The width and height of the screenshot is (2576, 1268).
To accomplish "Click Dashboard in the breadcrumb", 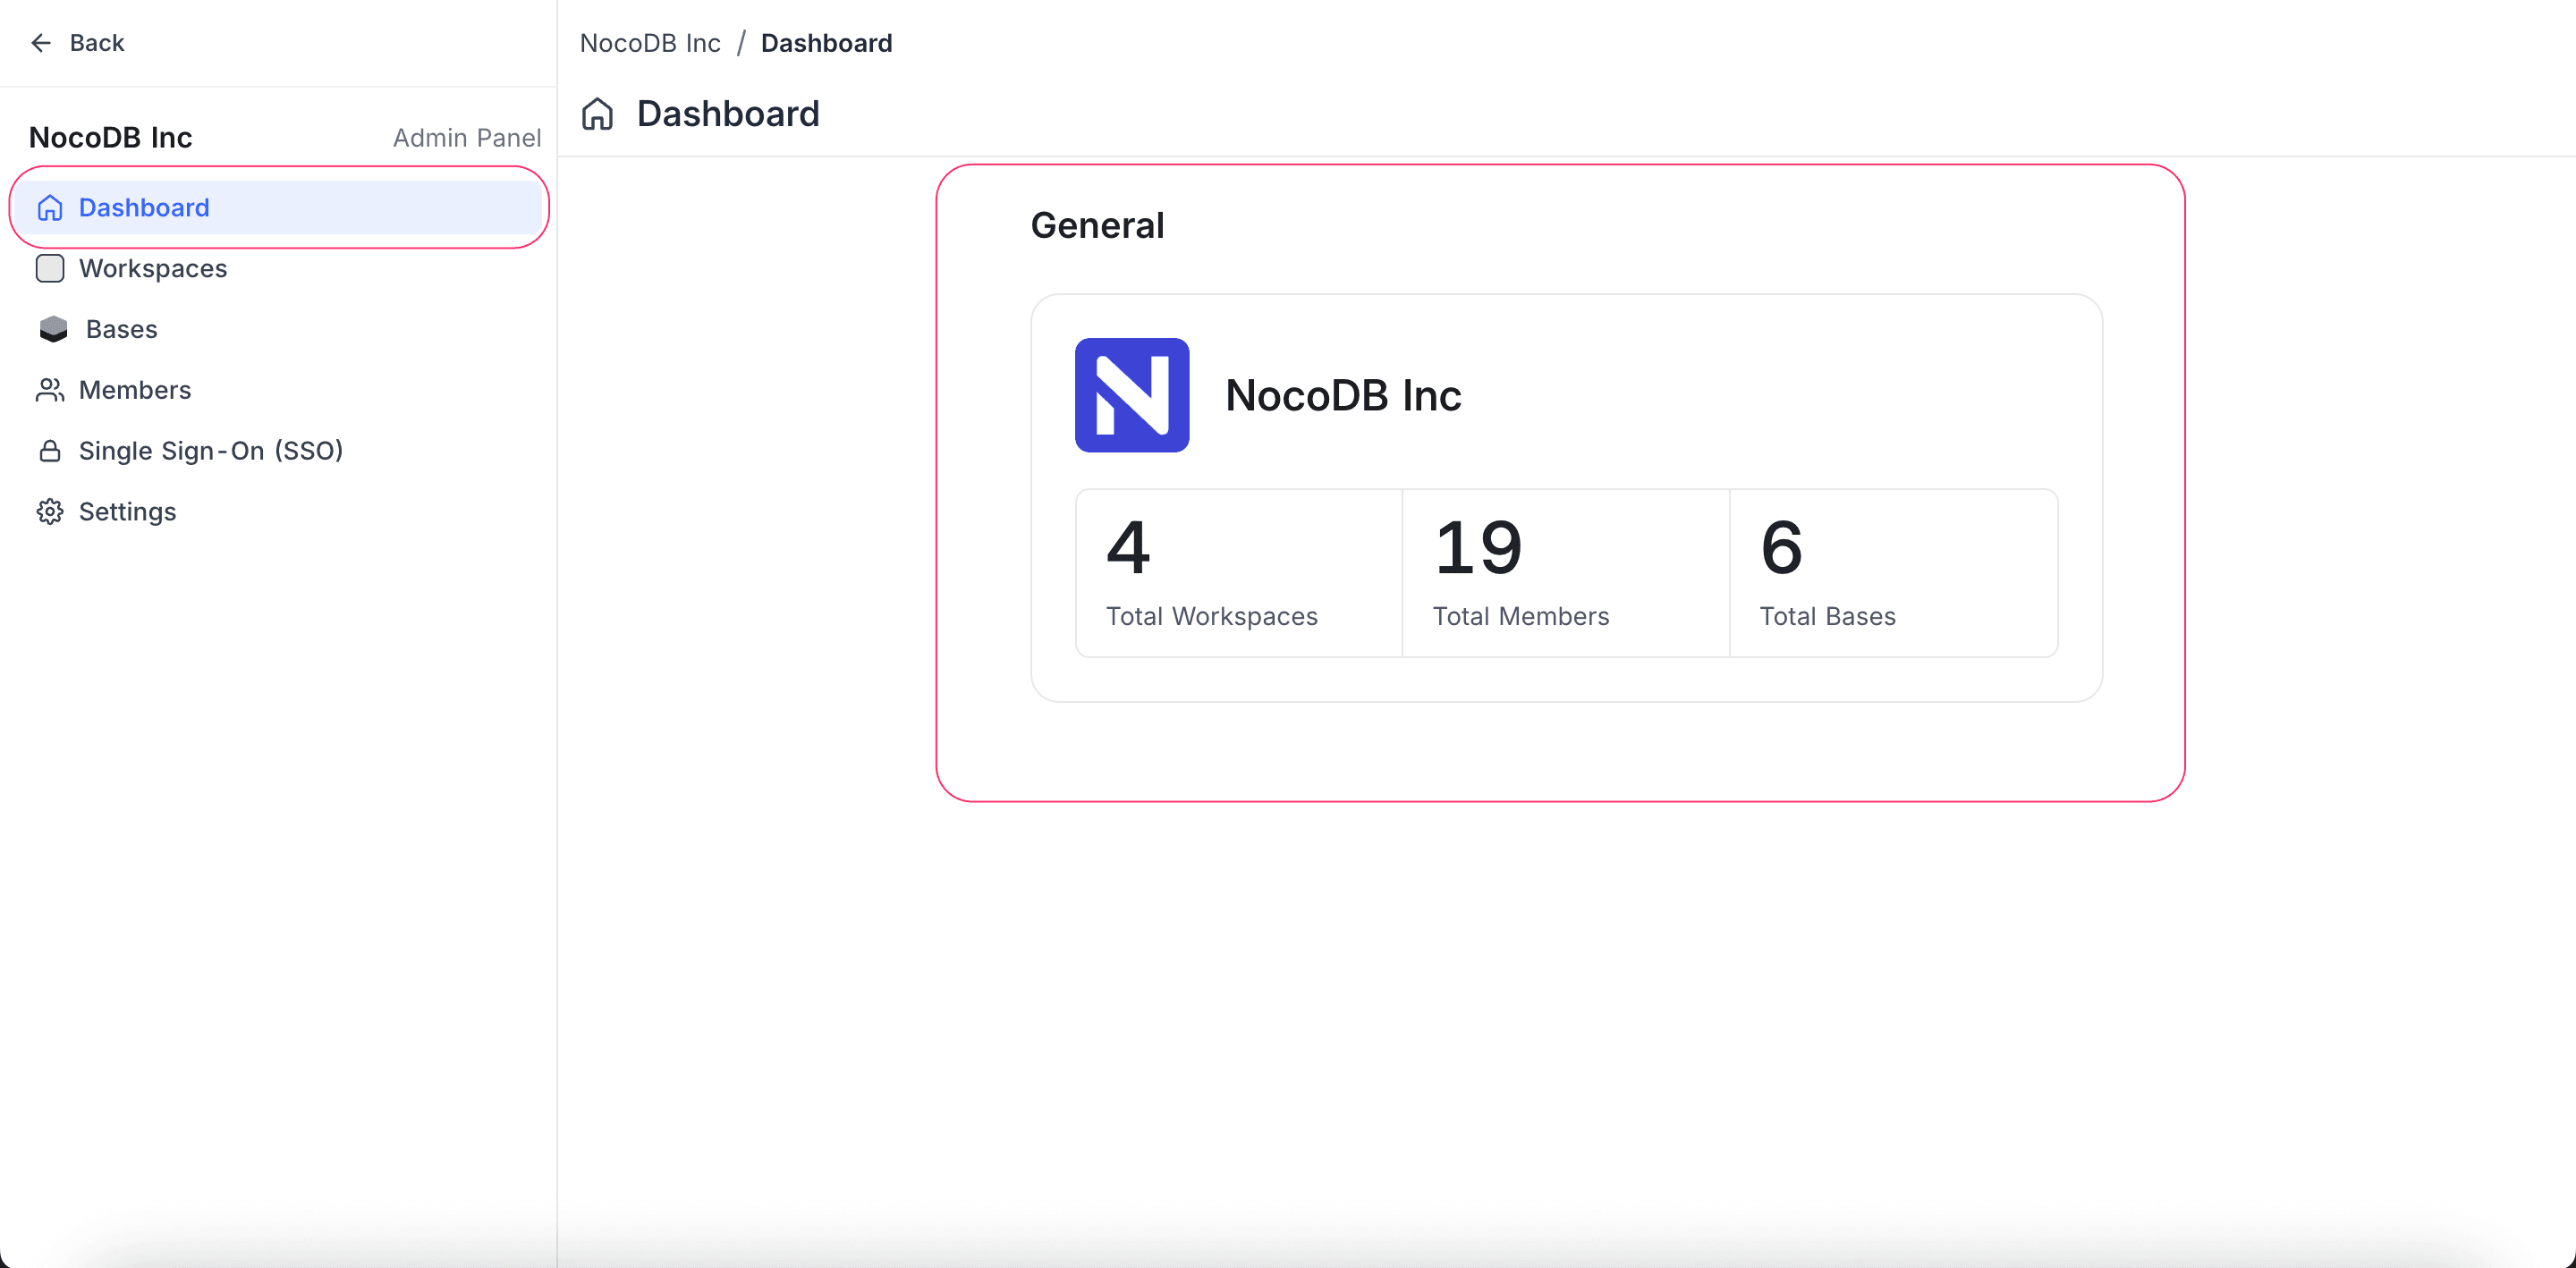I will (826, 43).
